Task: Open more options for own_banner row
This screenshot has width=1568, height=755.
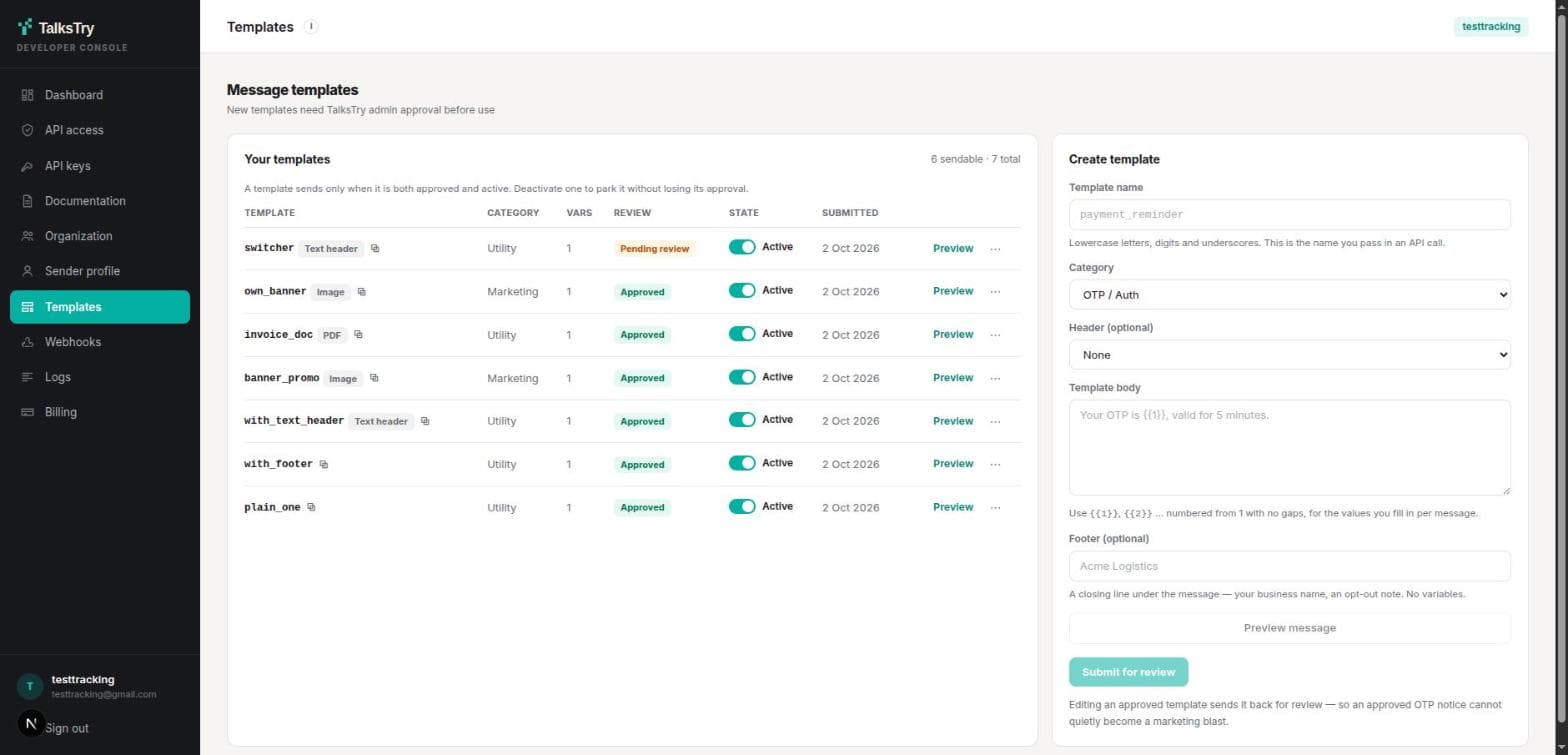Action: coord(995,292)
